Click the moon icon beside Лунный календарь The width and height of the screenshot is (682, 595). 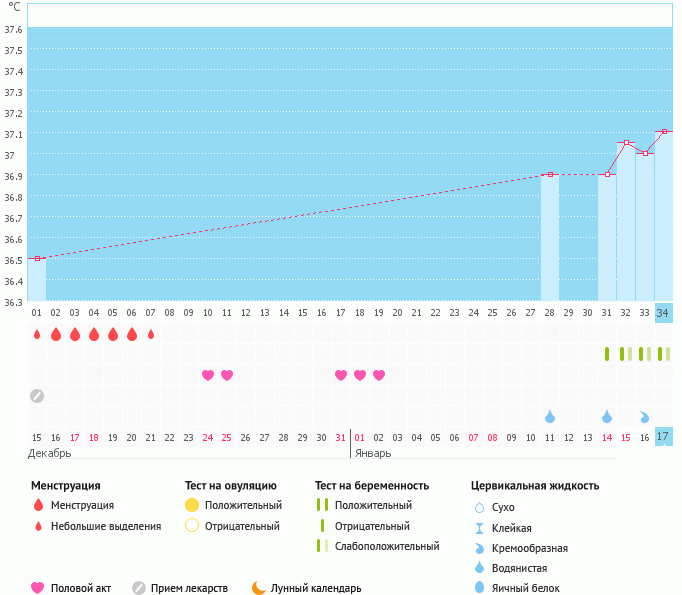click(x=259, y=588)
